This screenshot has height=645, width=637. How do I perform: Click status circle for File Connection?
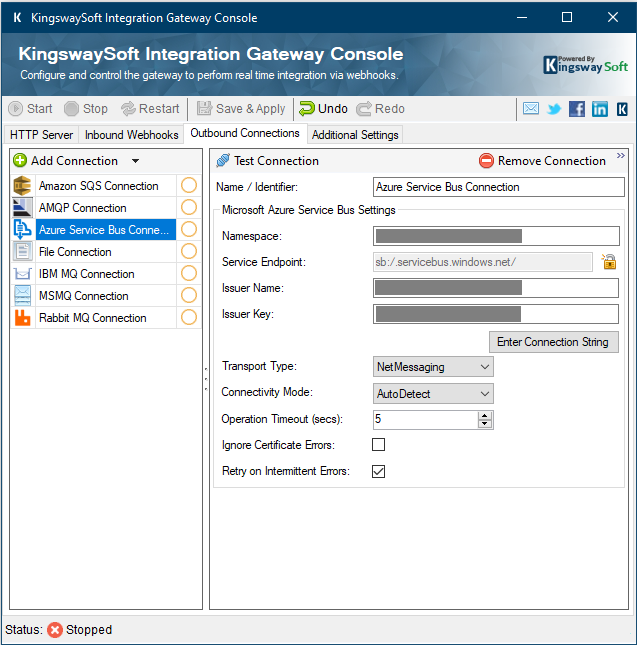(x=189, y=251)
